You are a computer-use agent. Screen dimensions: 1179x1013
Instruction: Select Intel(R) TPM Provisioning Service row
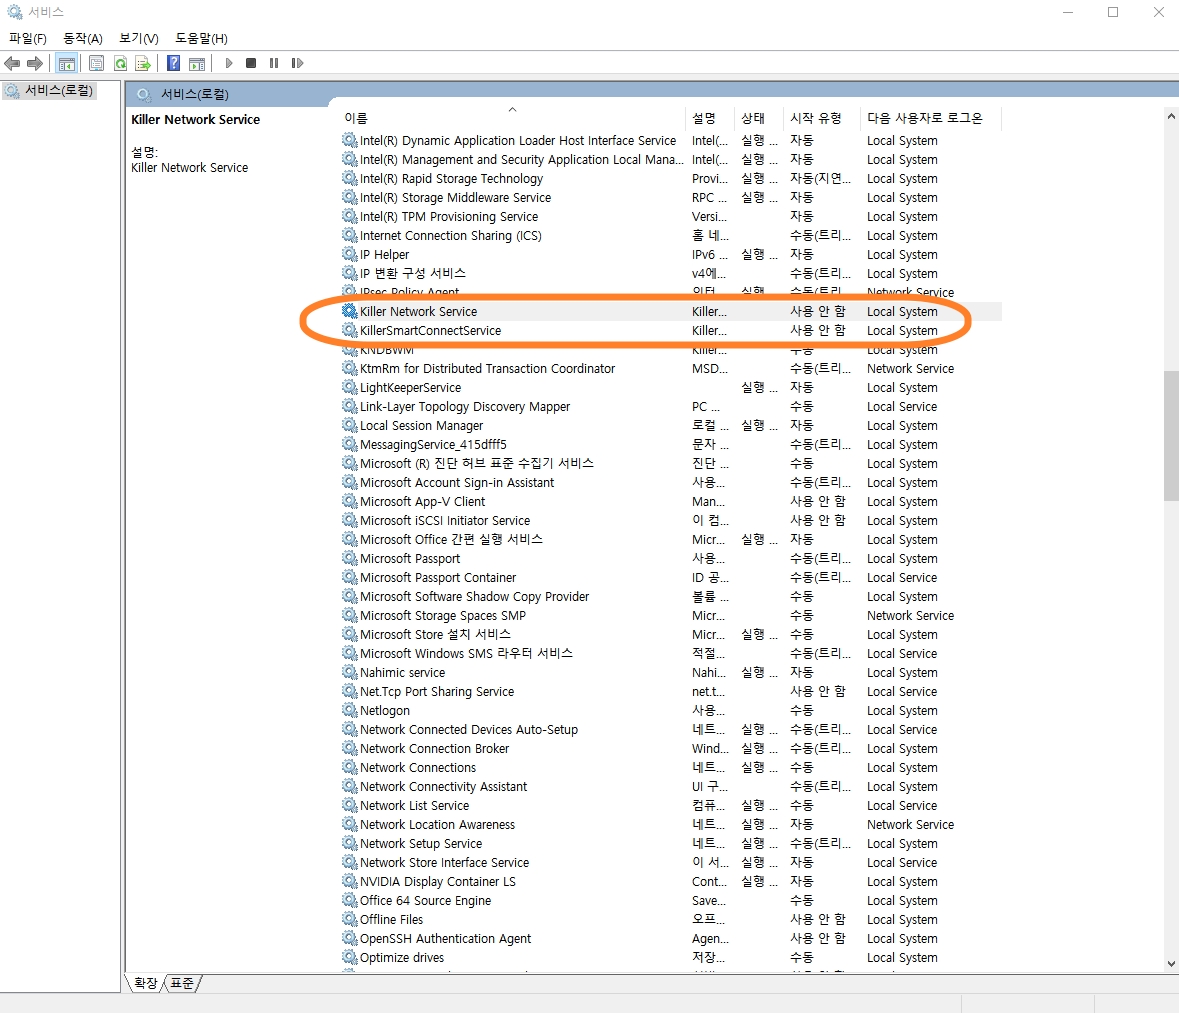click(x=671, y=217)
